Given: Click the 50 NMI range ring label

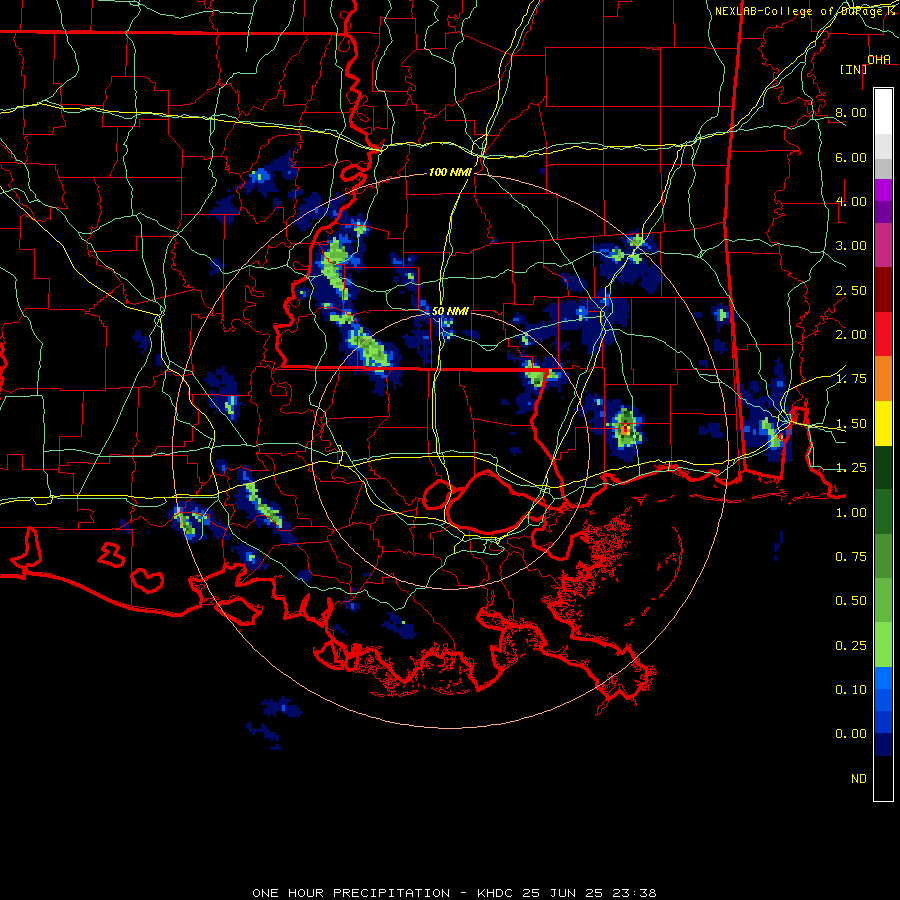Looking at the screenshot, I should tap(450, 311).
